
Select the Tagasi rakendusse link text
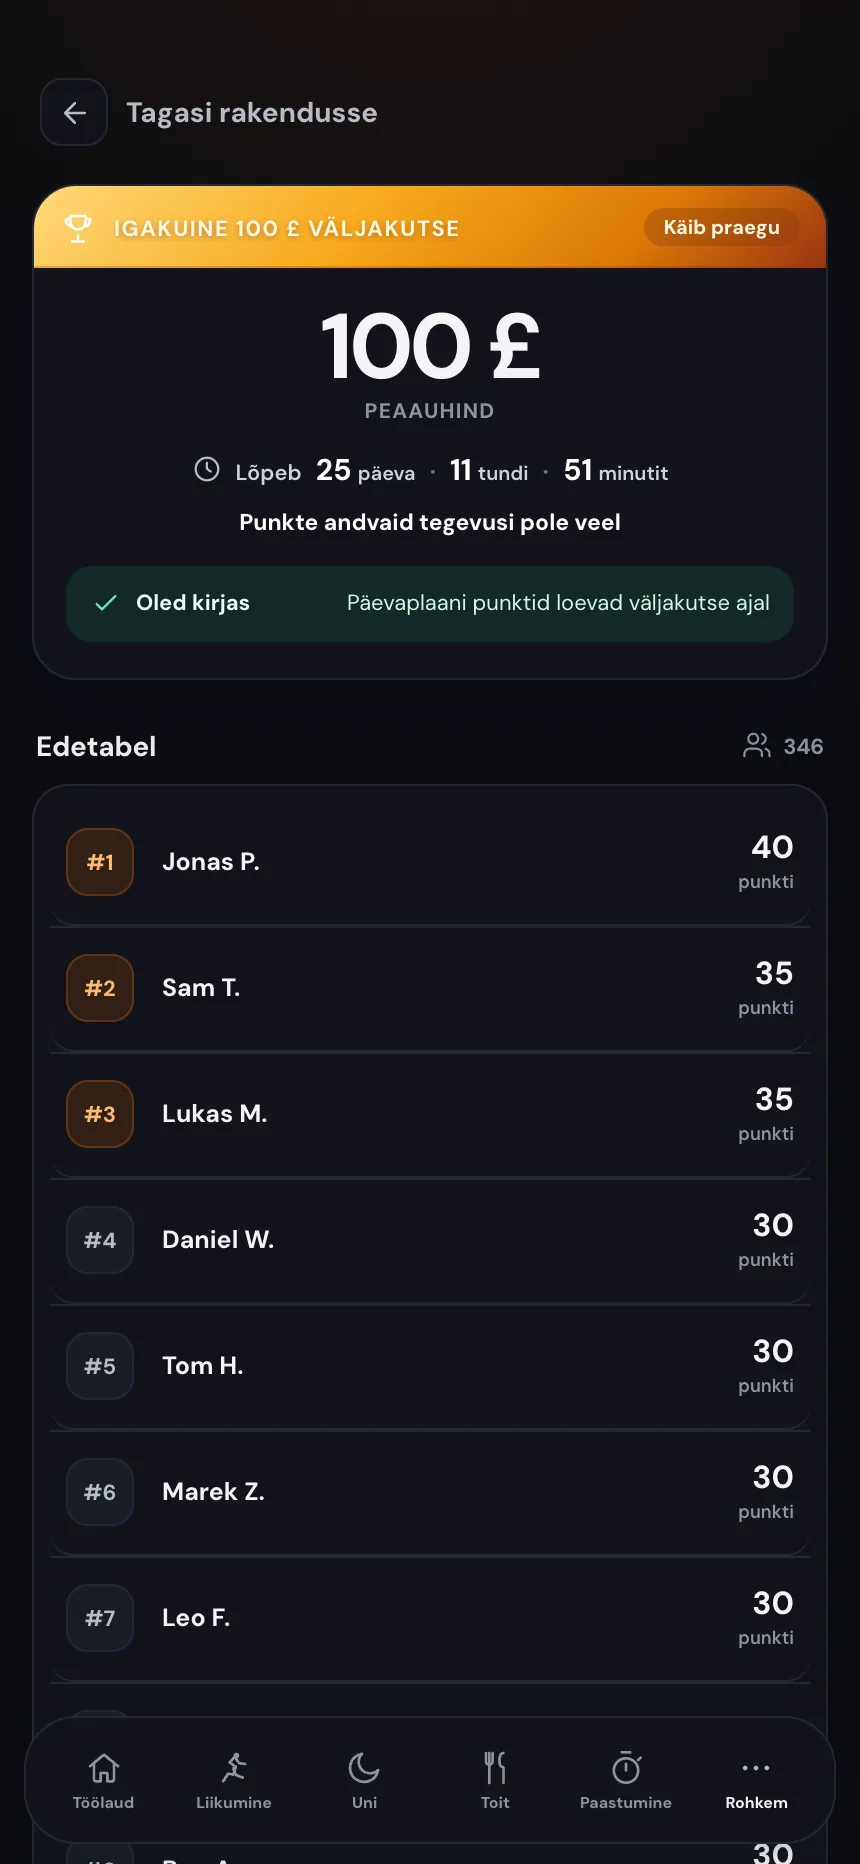pos(252,112)
